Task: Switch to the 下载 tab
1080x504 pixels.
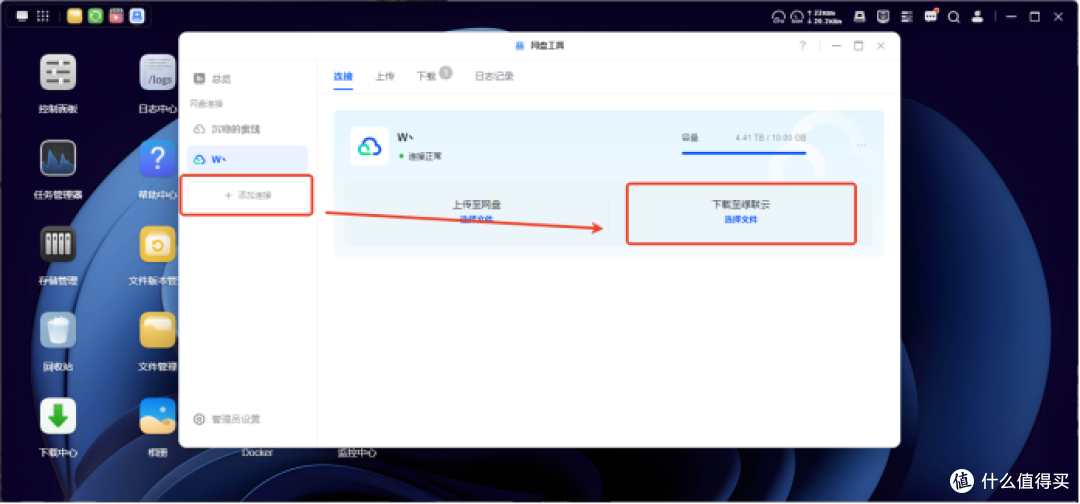Action: (426, 76)
